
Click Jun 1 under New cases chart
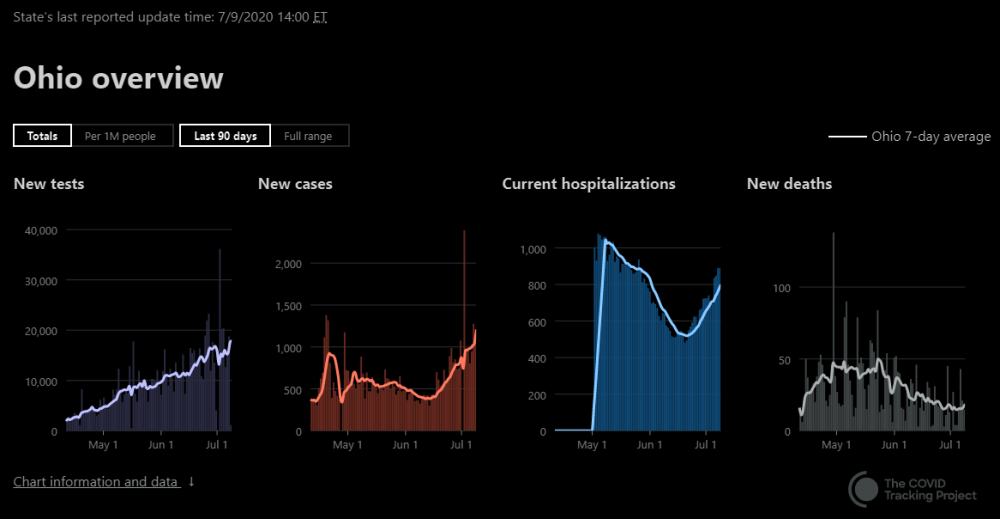coord(405,444)
